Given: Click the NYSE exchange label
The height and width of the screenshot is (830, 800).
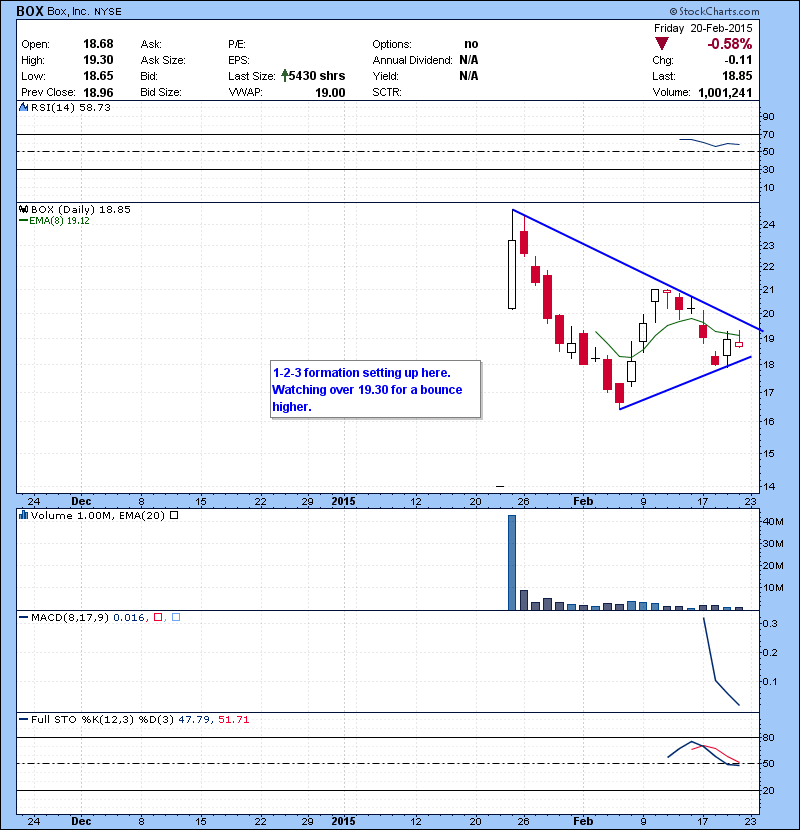Looking at the screenshot, I should (x=107, y=12).
